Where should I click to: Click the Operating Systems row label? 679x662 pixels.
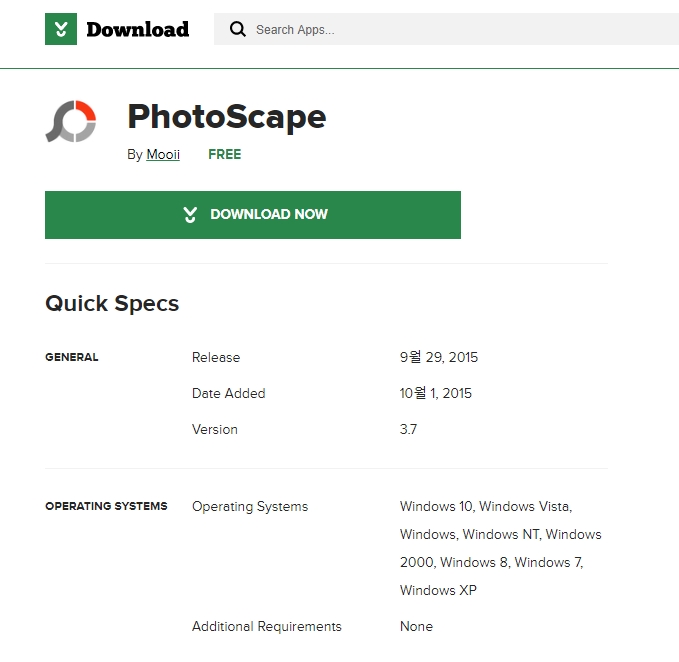tap(250, 507)
